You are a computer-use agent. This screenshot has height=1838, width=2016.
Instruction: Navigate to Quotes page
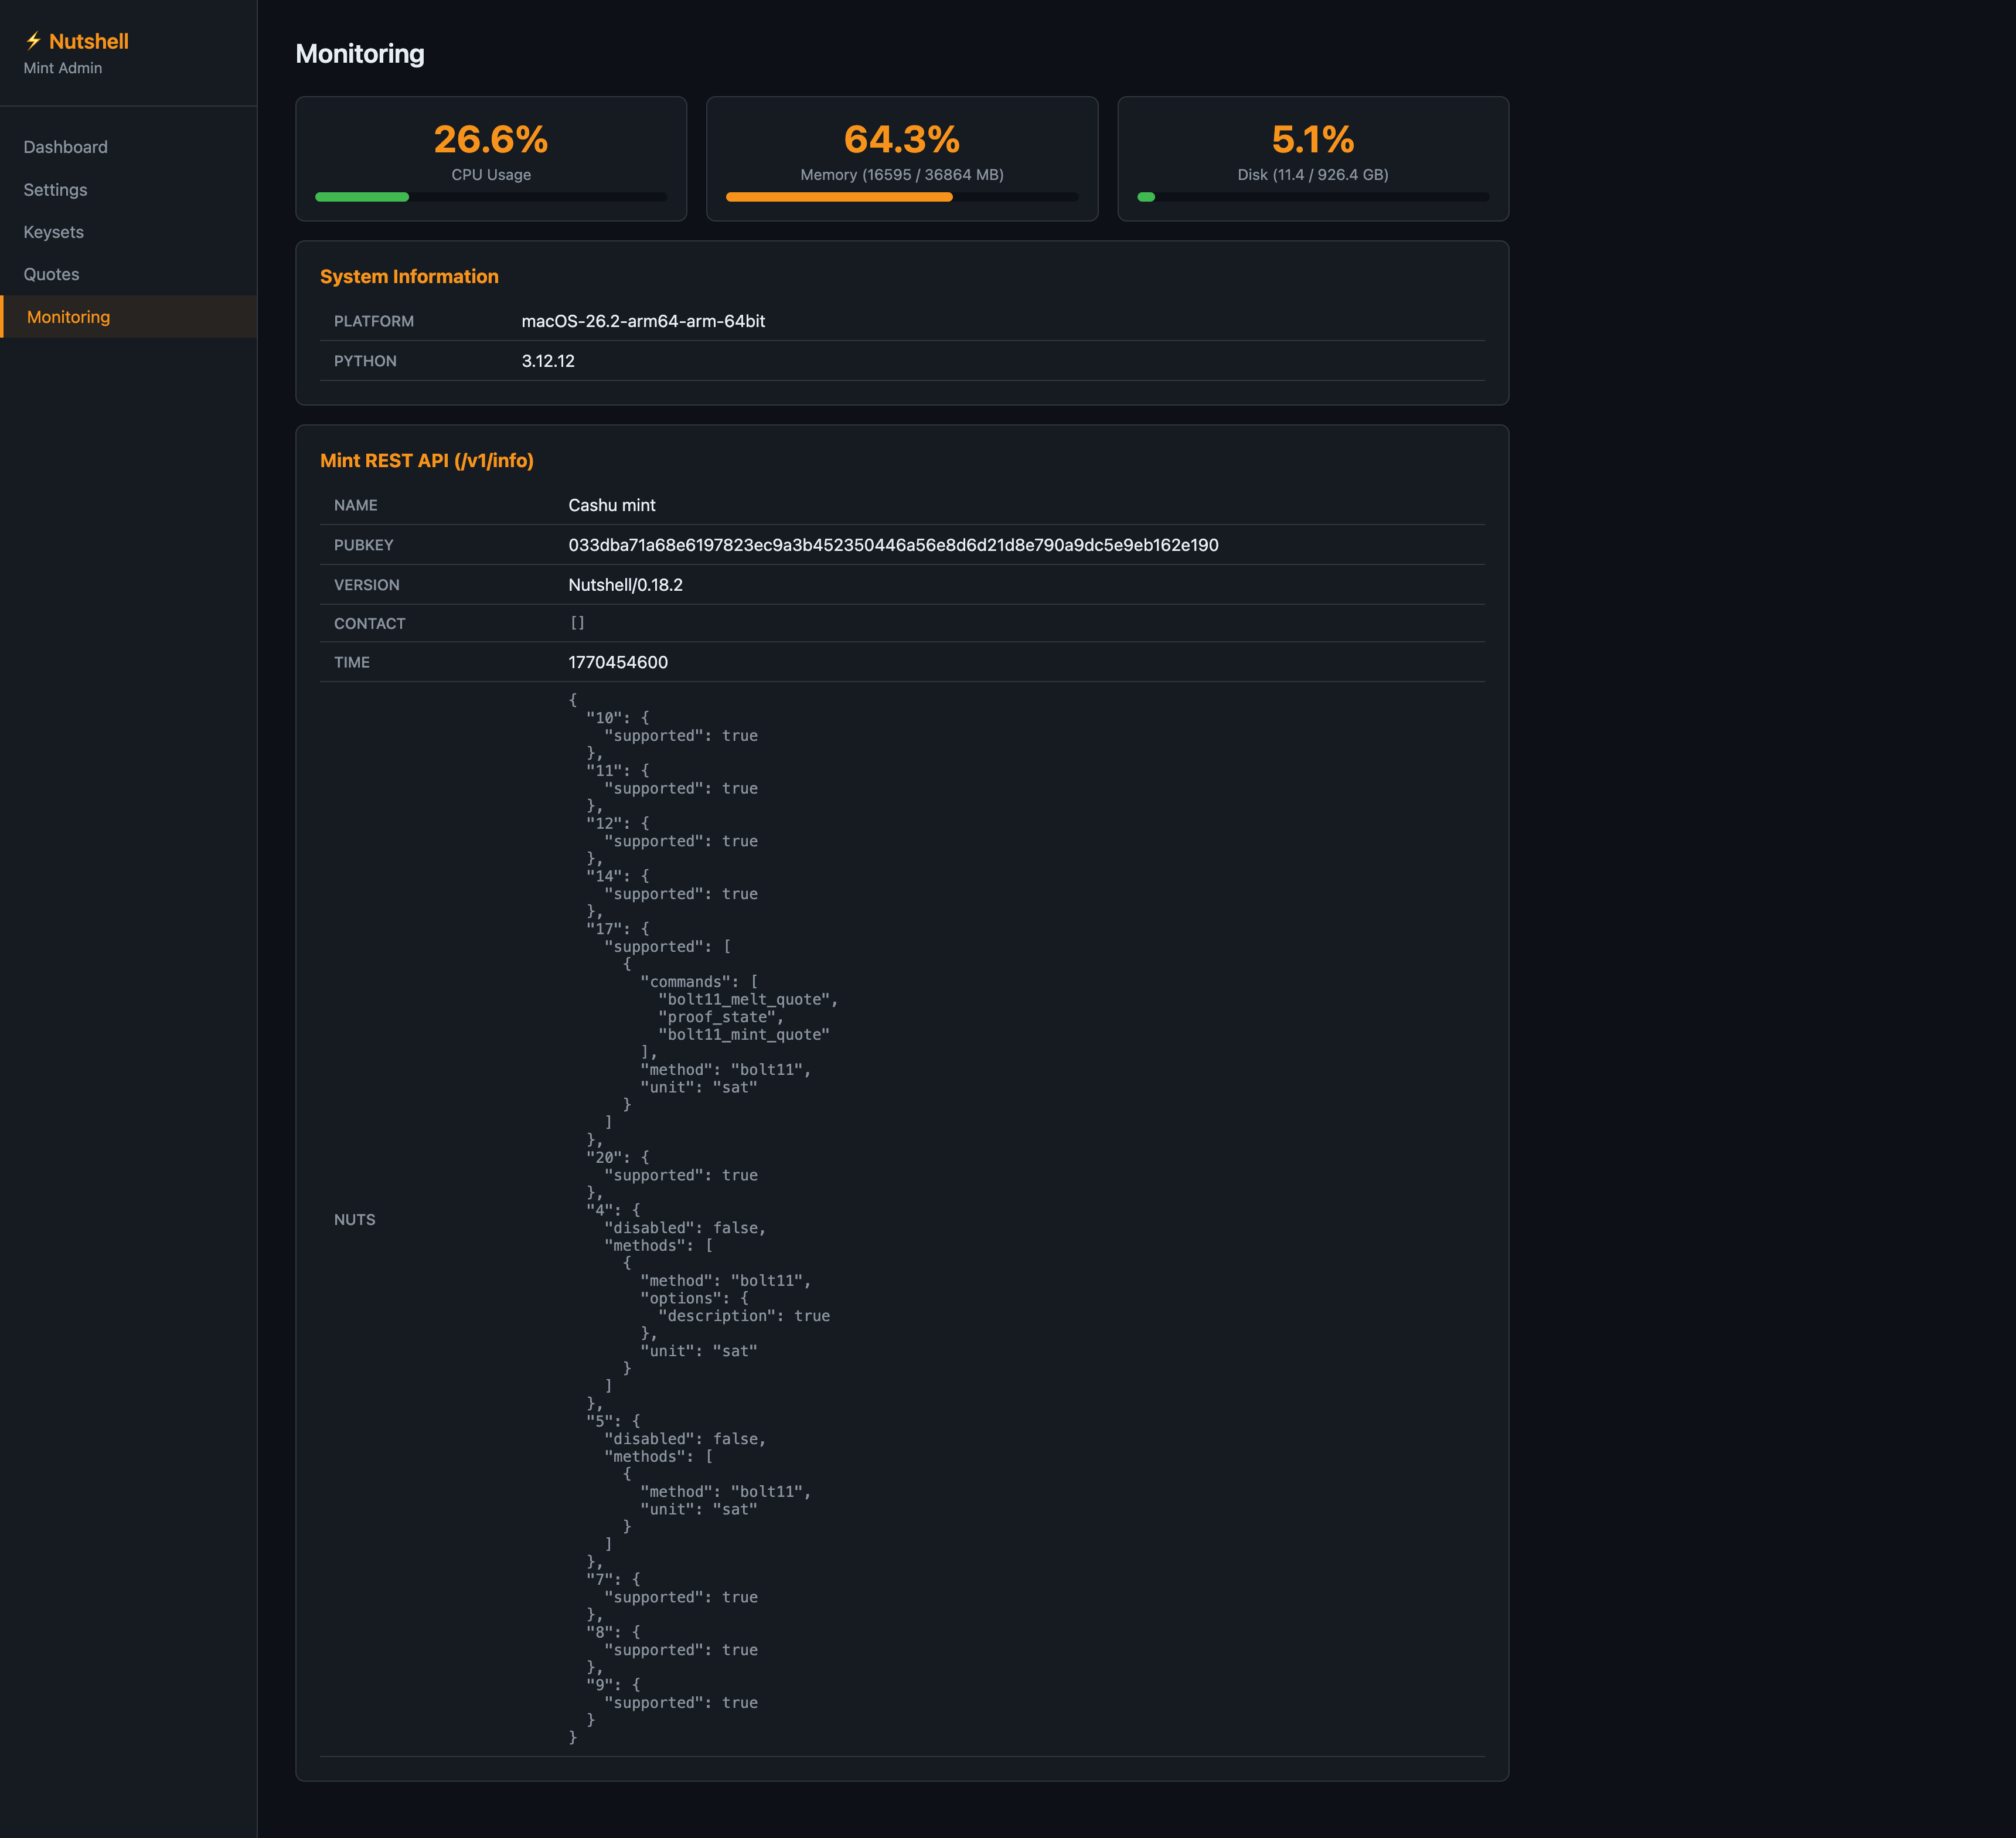pyautogui.click(x=51, y=274)
